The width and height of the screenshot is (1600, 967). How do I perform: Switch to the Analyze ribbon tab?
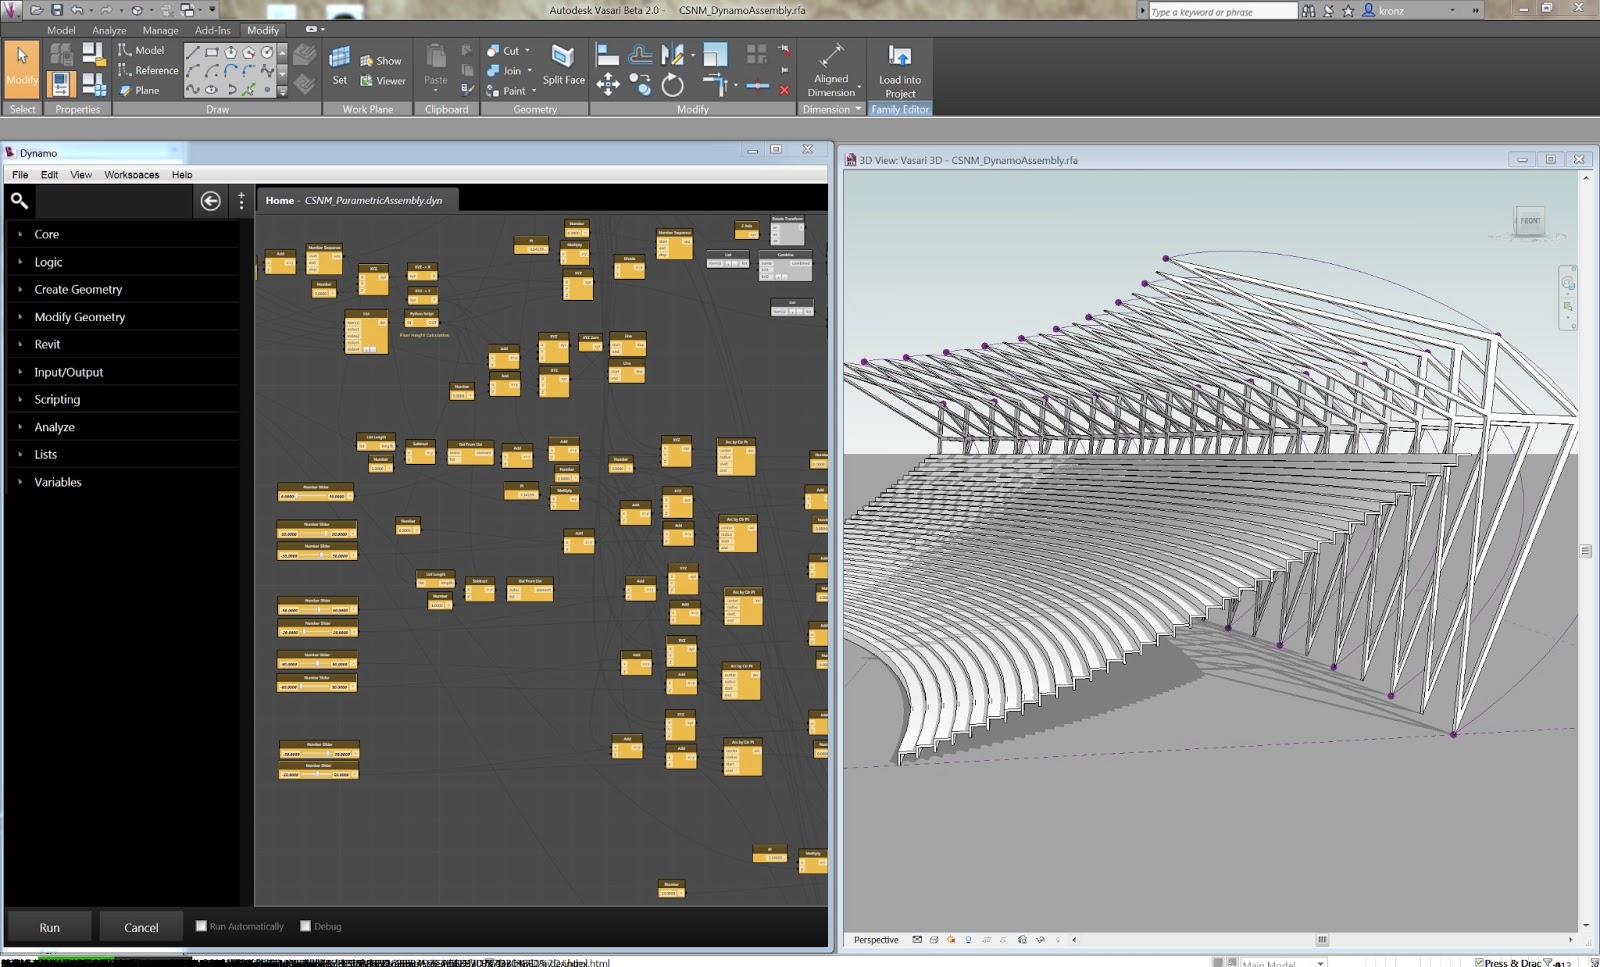108,30
